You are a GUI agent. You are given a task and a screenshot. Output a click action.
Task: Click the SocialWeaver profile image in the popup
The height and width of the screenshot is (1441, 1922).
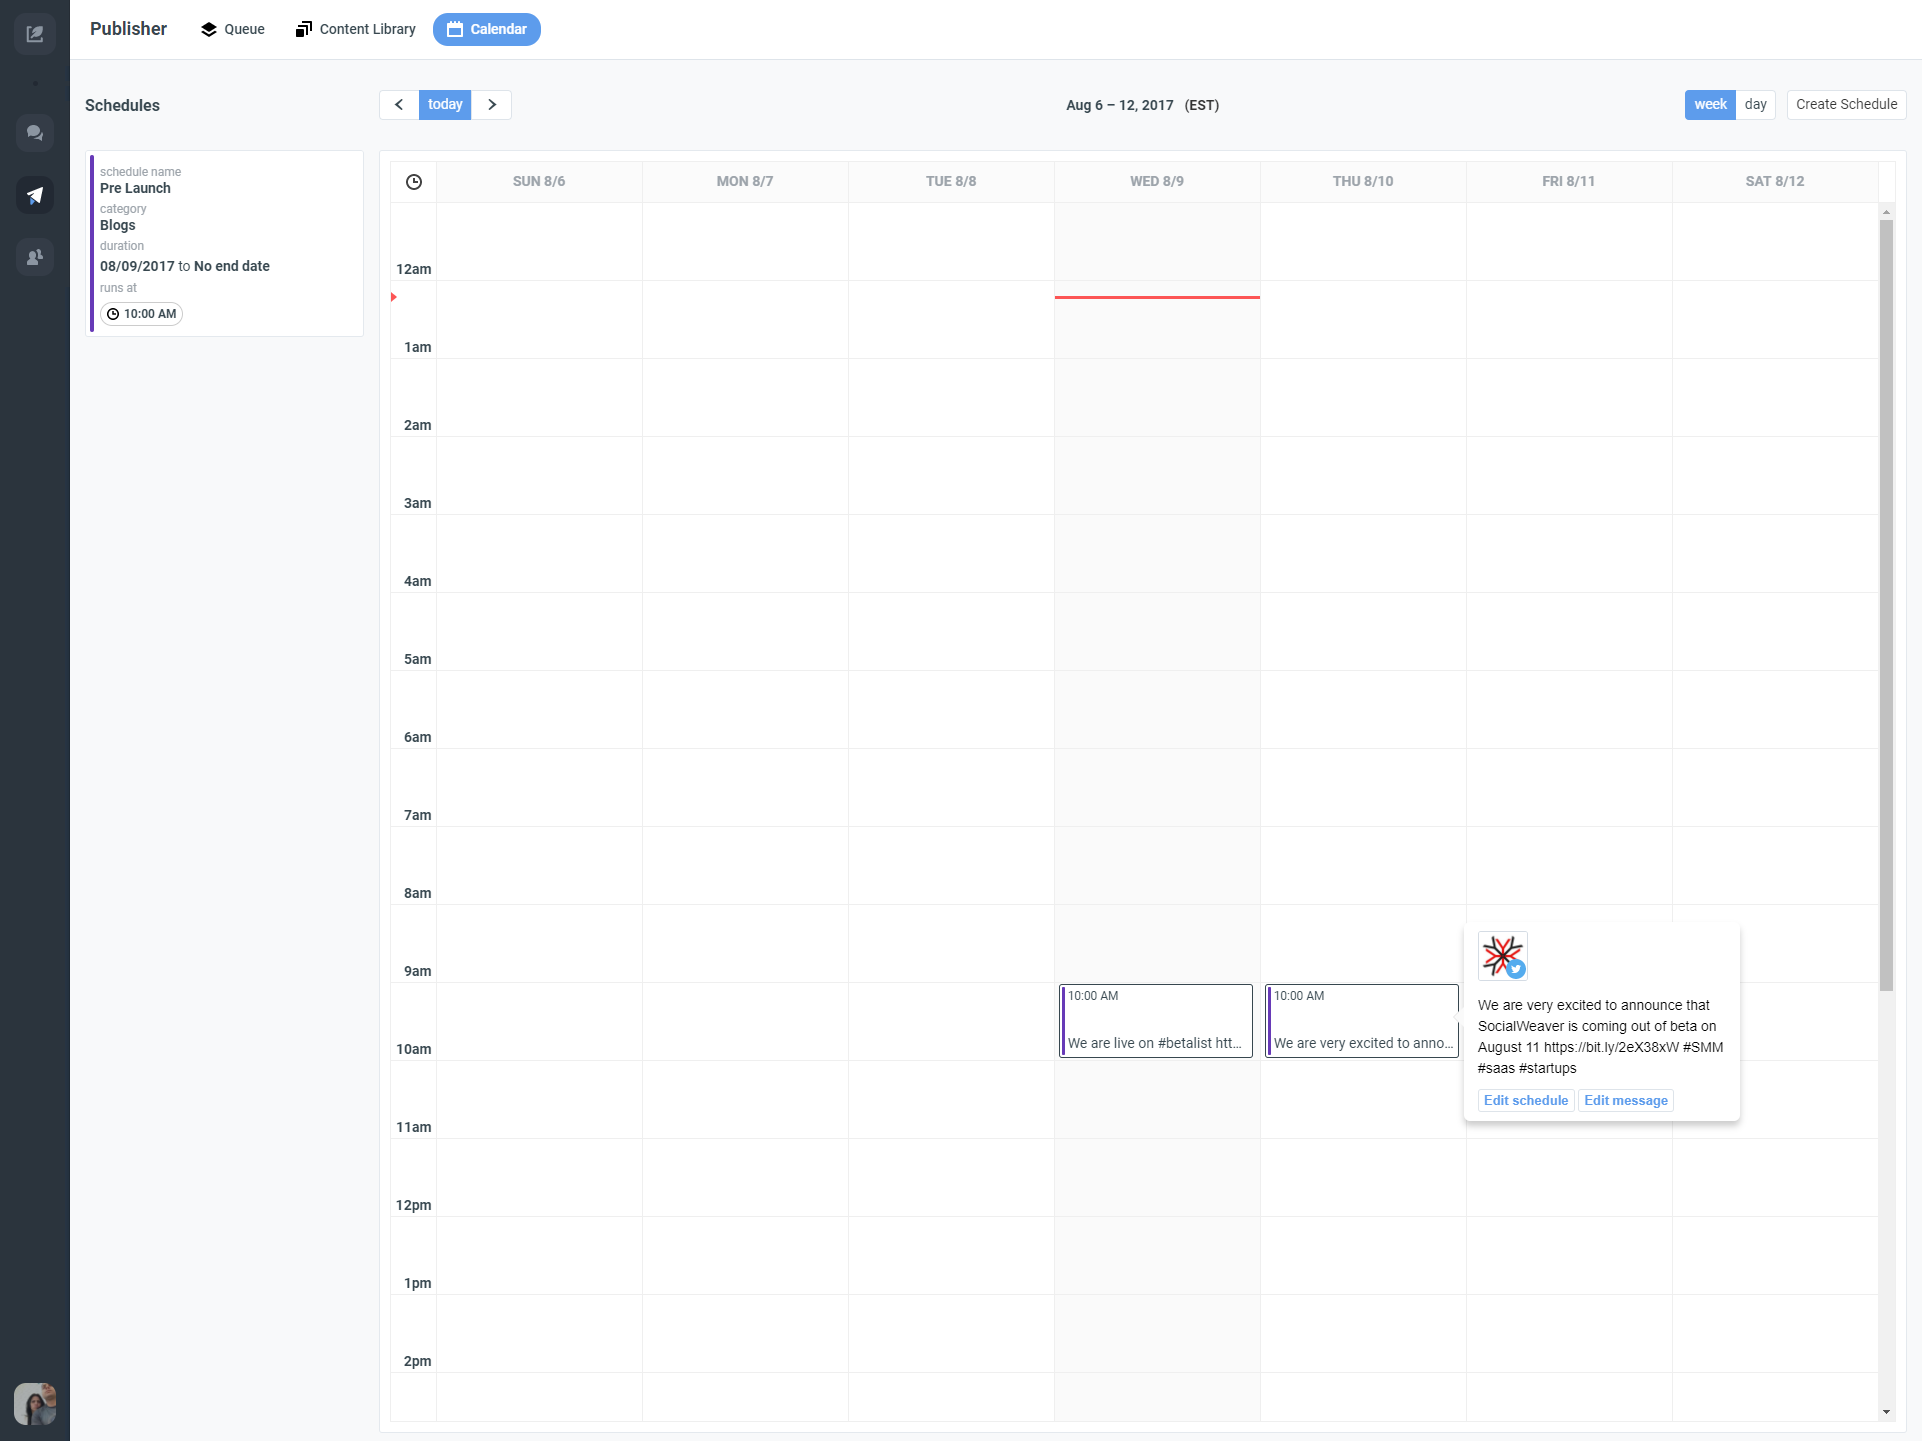[1502, 956]
